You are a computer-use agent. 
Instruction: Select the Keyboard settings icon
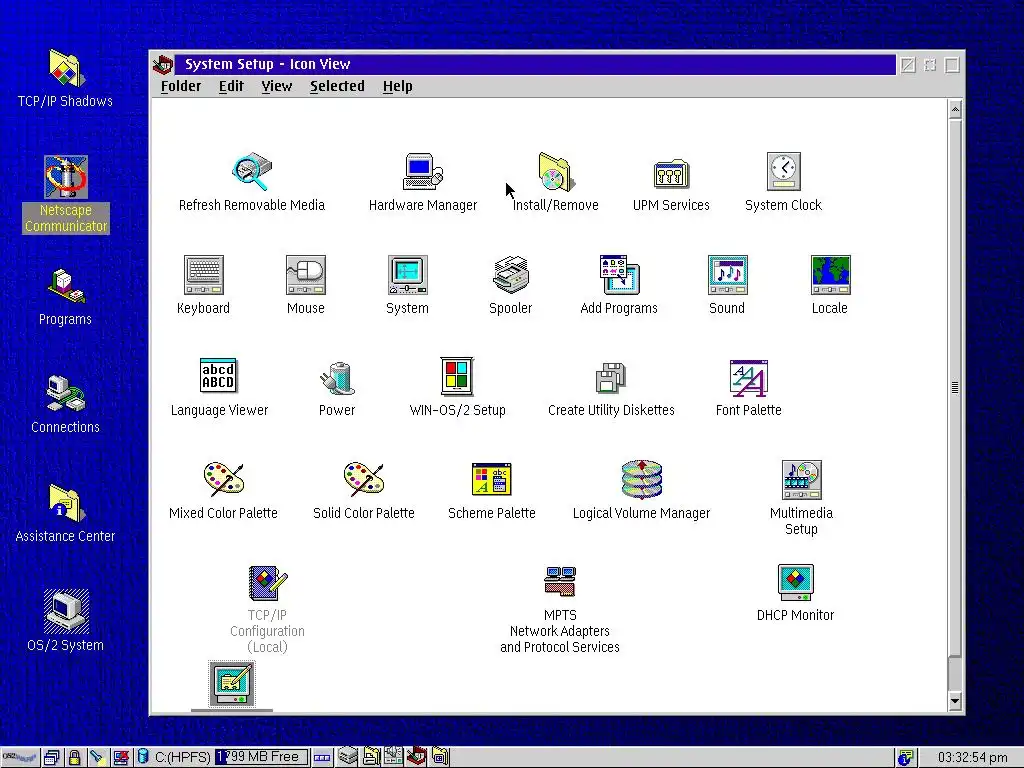(204, 274)
